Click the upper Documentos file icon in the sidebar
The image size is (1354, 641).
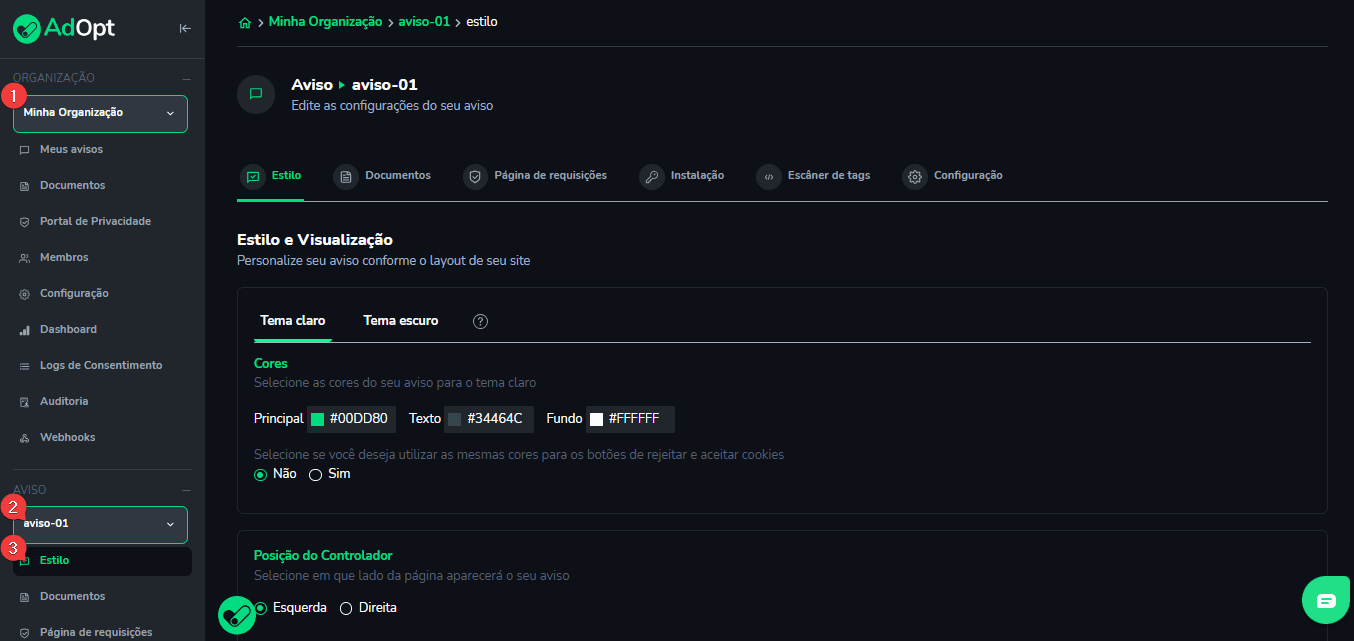coord(24,186)
